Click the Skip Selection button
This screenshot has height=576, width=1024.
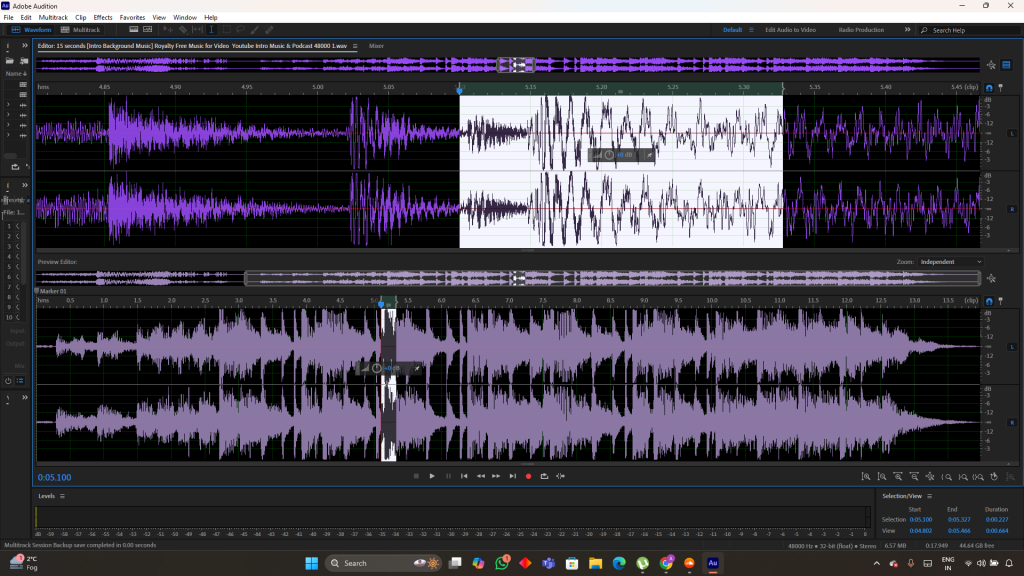(x=560, y=476)
